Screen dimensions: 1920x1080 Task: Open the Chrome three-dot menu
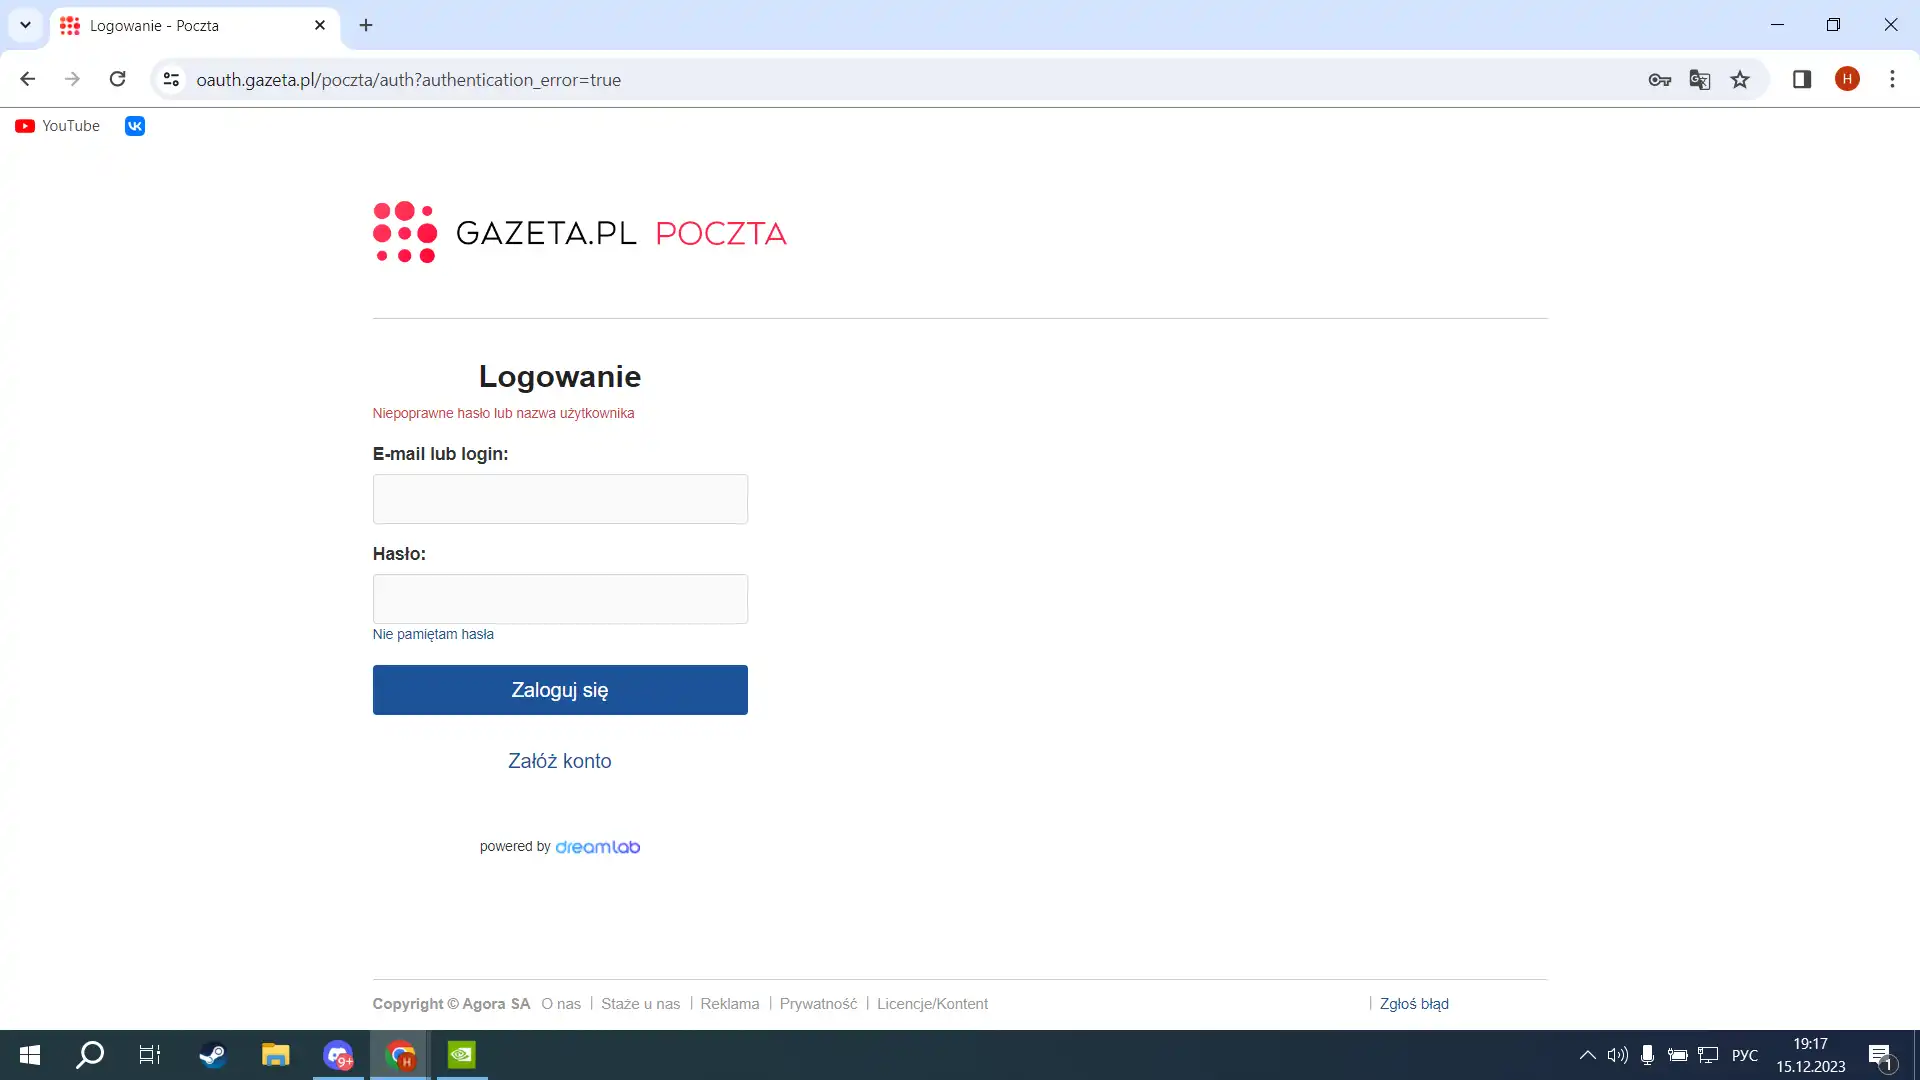[1892, 79]
